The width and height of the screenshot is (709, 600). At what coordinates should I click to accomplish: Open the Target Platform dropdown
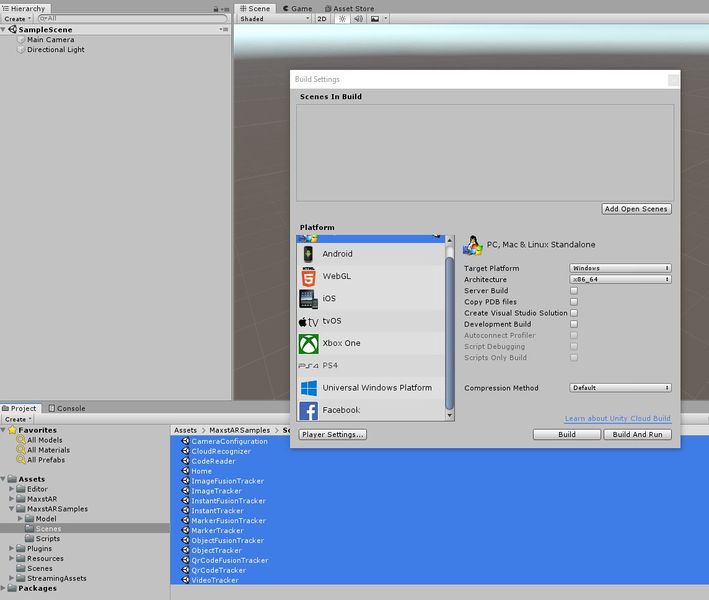[620, 268]
